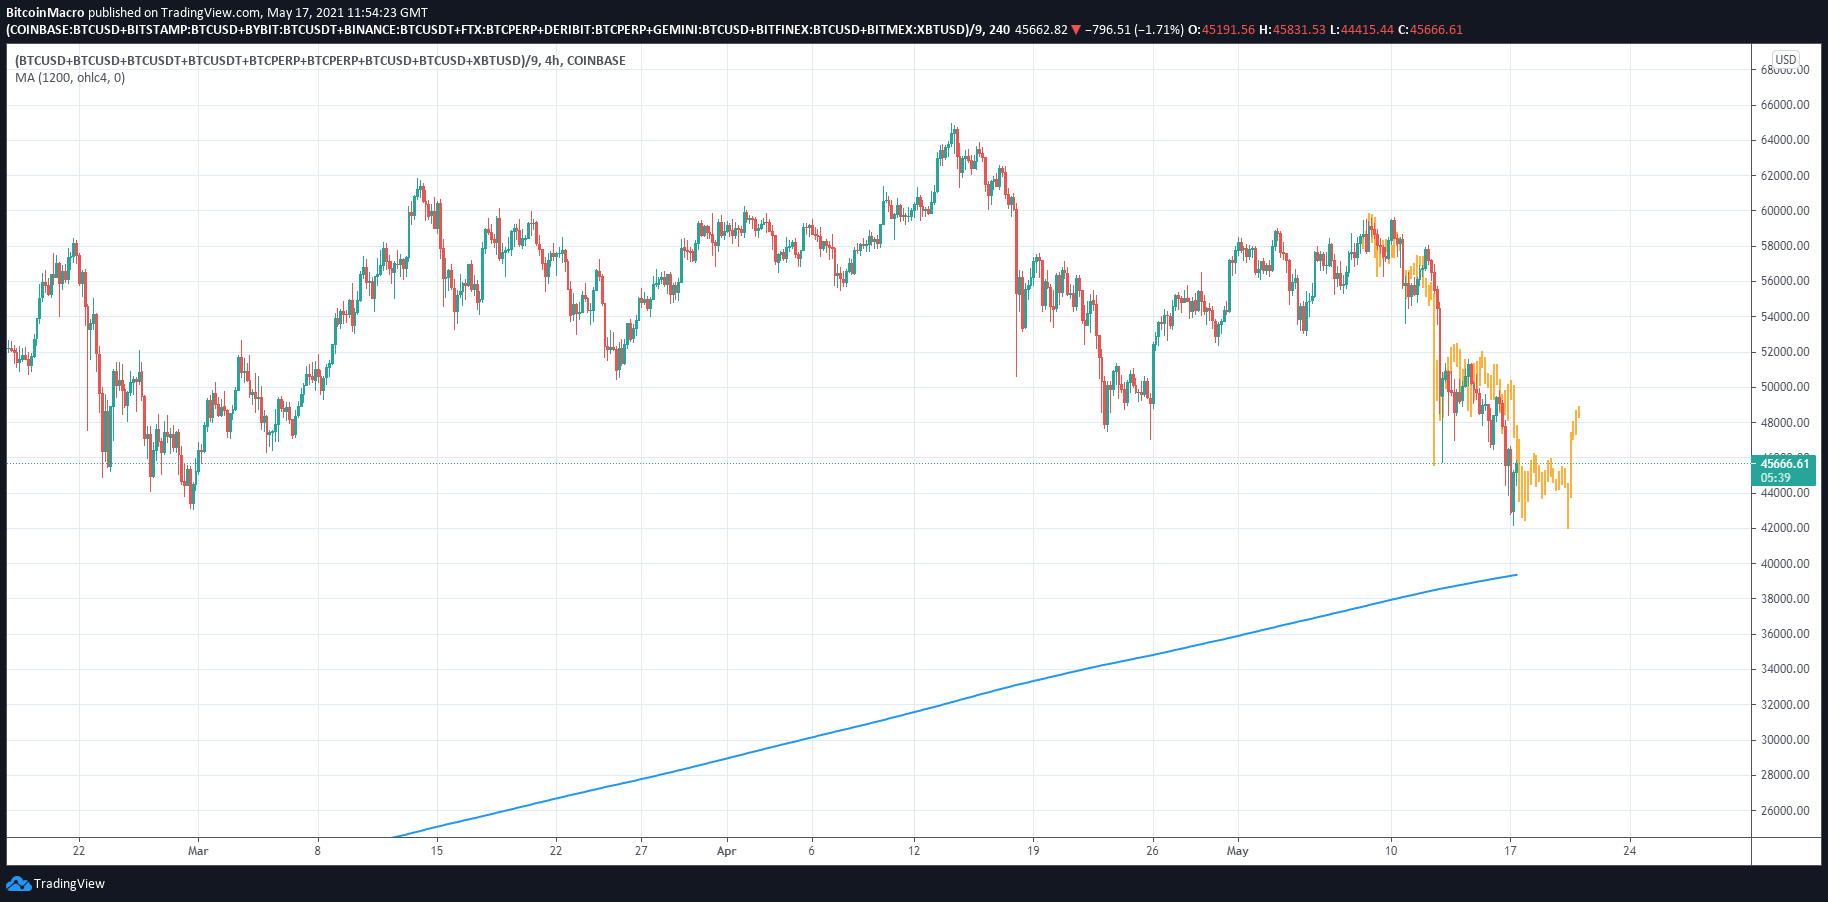1828x902 pixels.
Task: Click the May label on time axis
Action: coord(1237,851)
